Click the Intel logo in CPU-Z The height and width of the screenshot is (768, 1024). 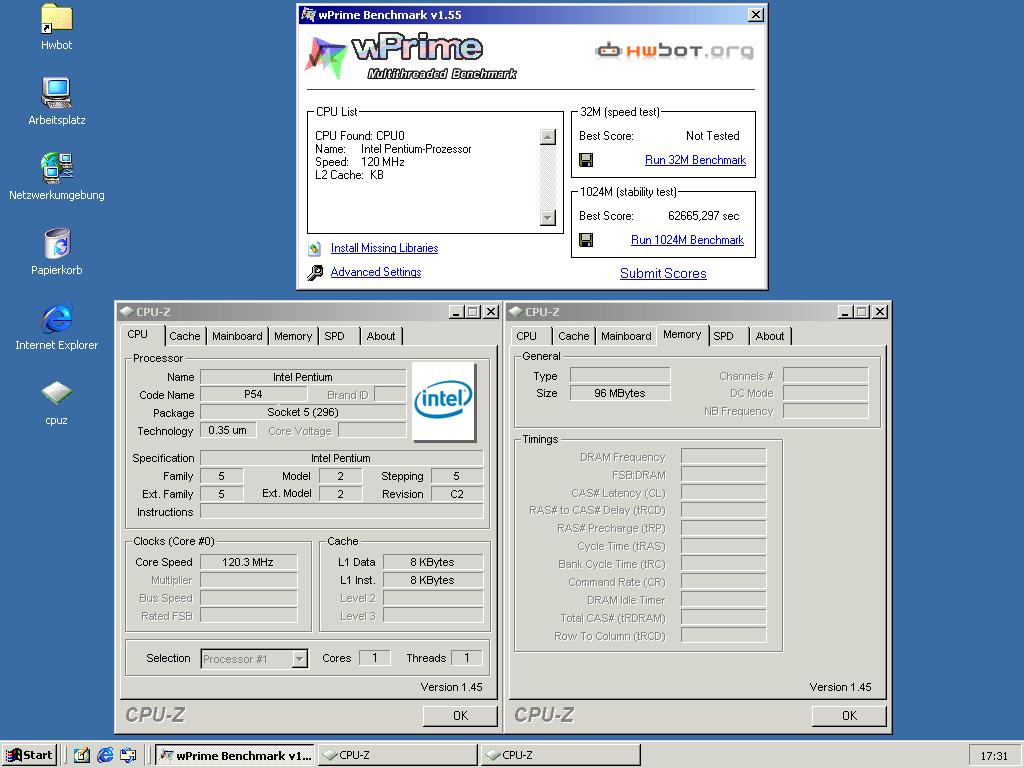443,401
